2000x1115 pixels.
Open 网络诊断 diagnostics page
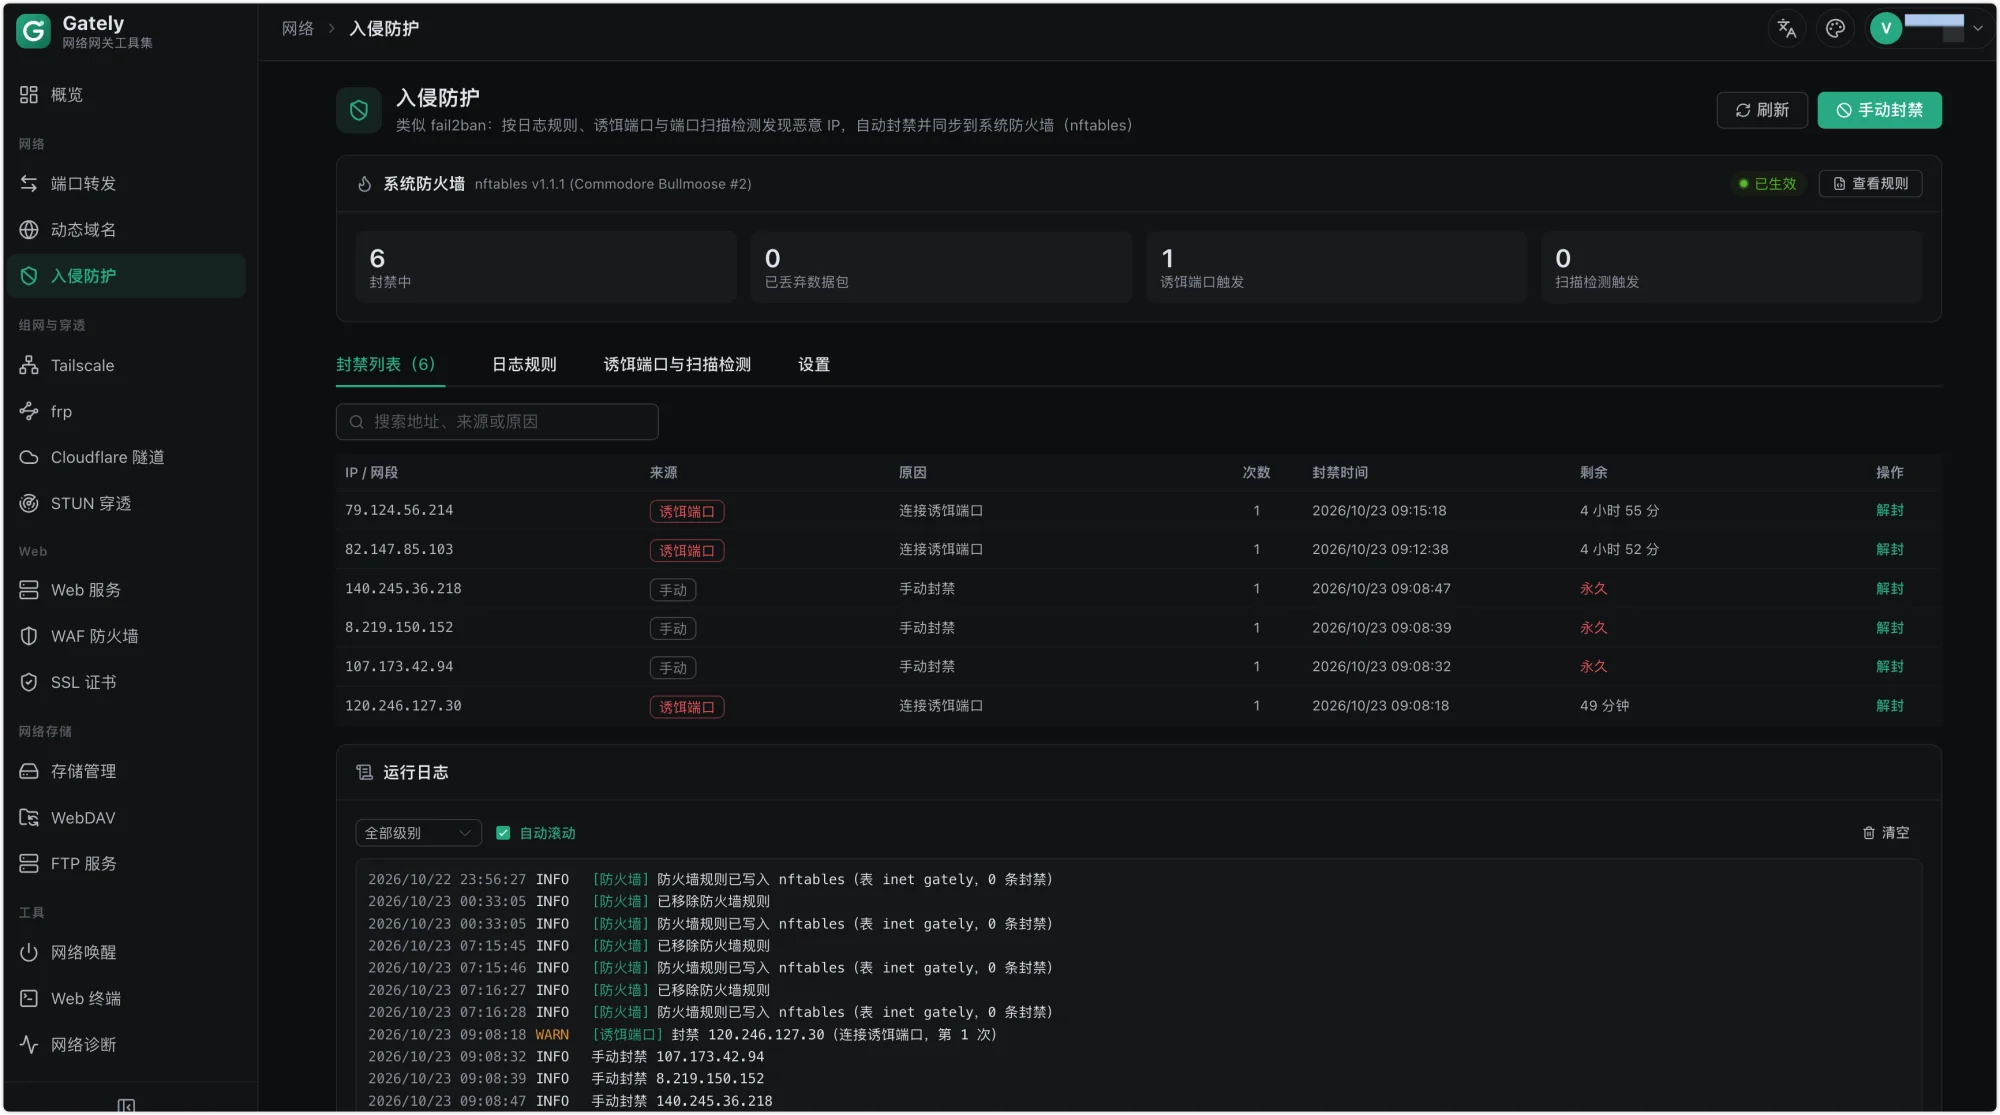(126, 1045)
